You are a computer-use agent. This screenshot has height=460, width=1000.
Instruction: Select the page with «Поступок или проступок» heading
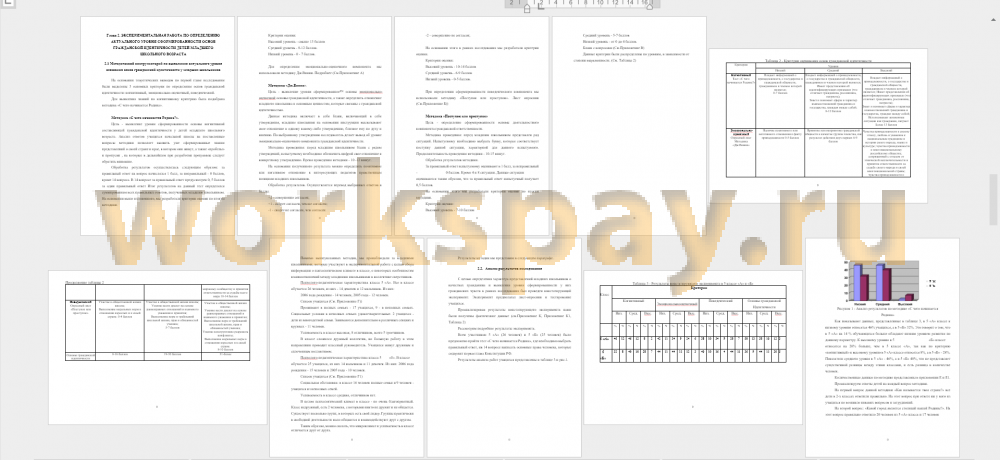472,126
